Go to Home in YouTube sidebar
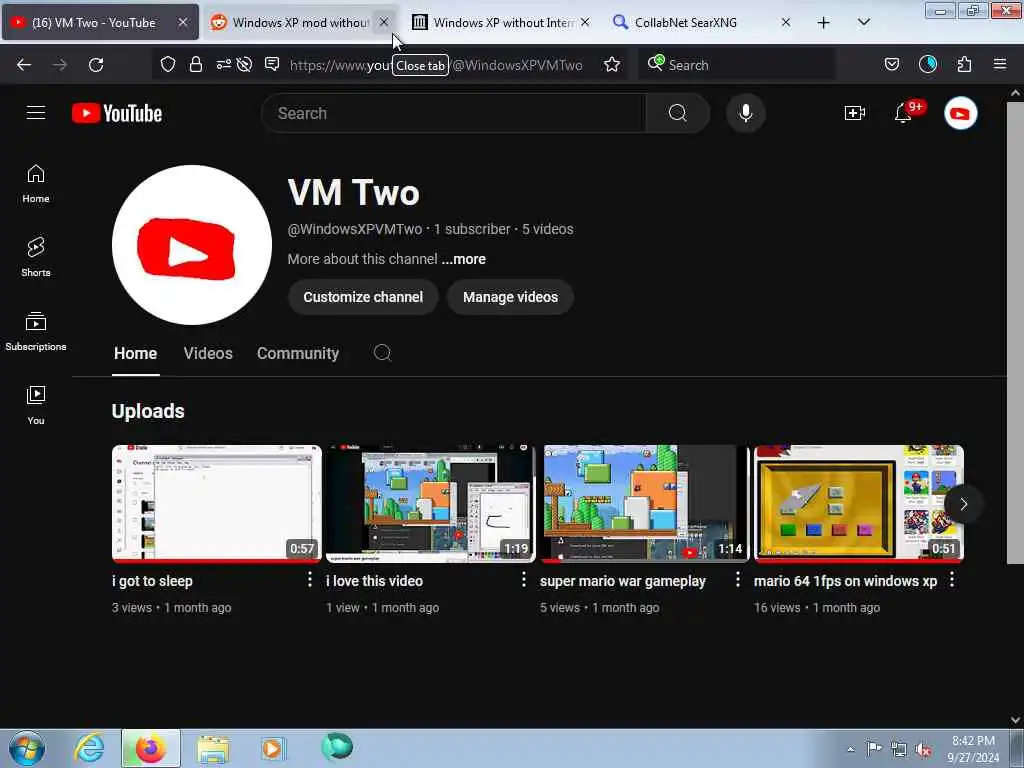The height and width of the screenshot is (768, 1024). [36, 184]
